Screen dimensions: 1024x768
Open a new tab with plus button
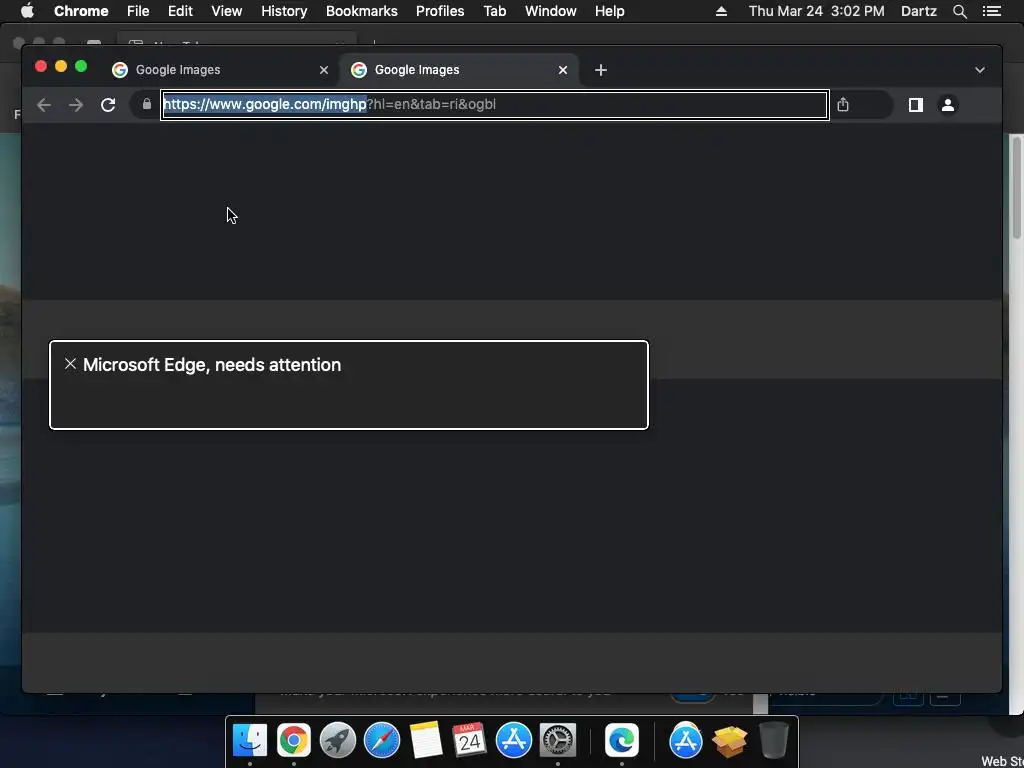[601, 70]
